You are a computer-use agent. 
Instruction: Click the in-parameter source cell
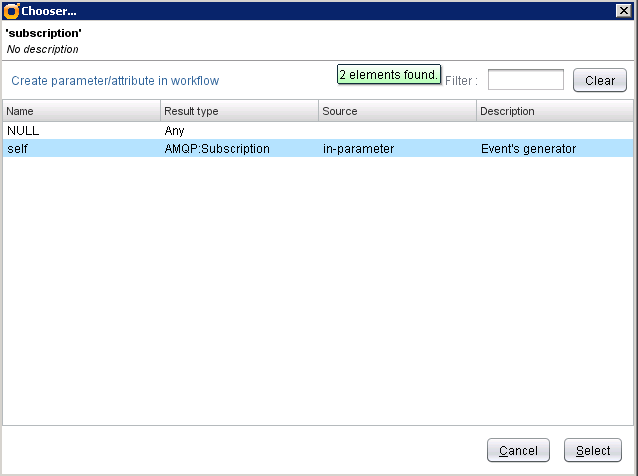(x=358, y=149)
